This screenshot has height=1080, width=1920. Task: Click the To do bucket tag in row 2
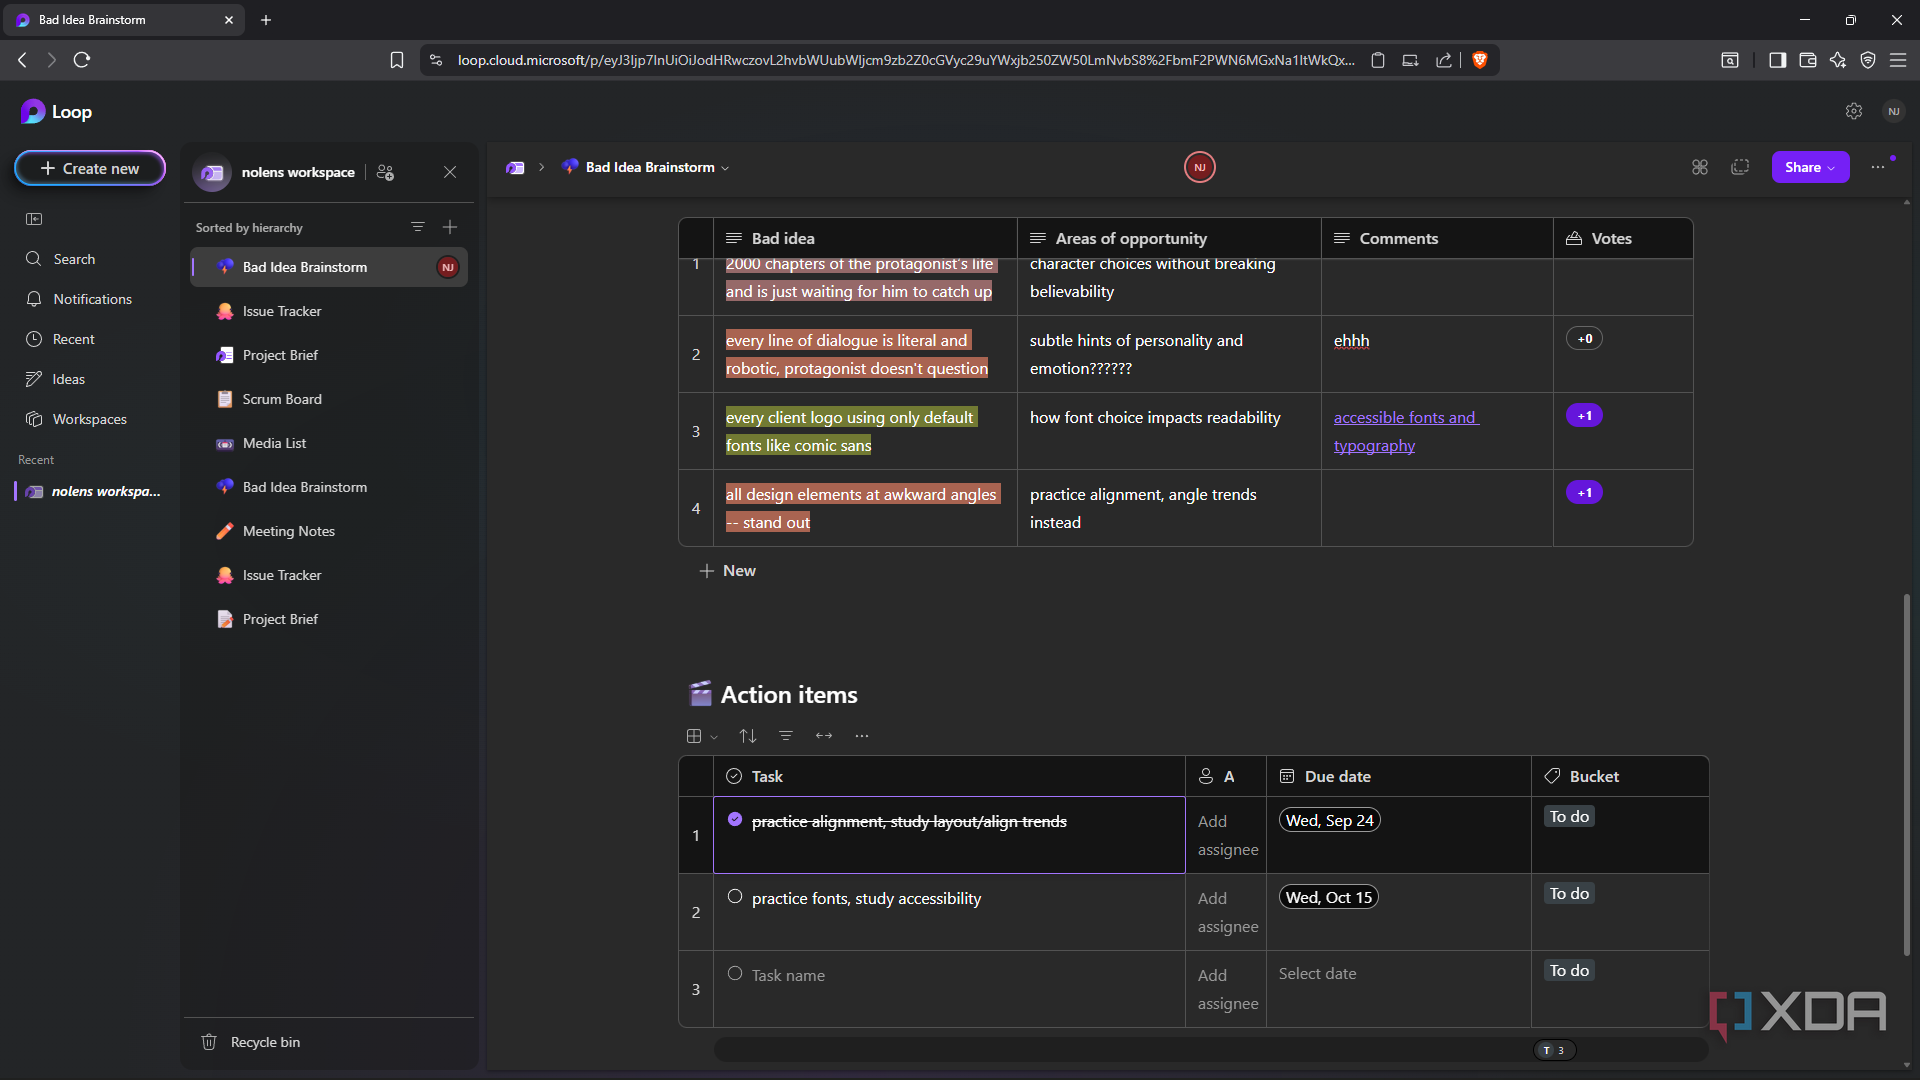tap(1569, 893)
